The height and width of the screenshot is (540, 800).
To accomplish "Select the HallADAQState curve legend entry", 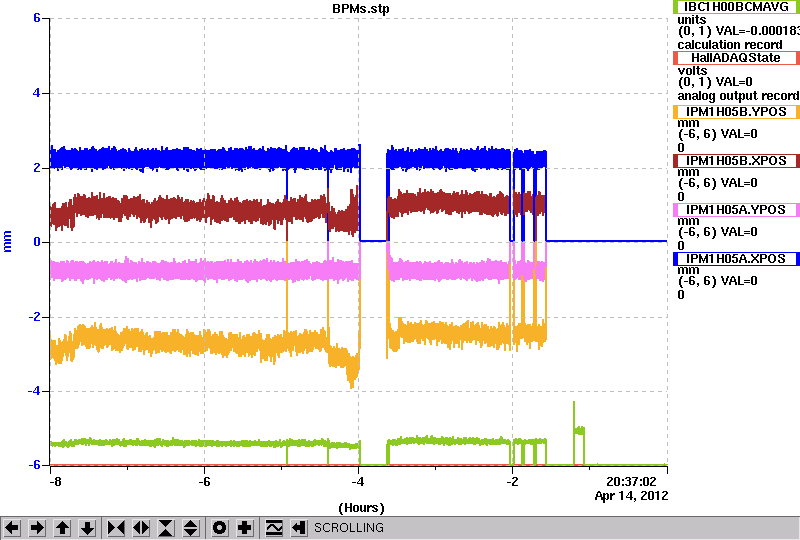I will (x=736, y=58).
